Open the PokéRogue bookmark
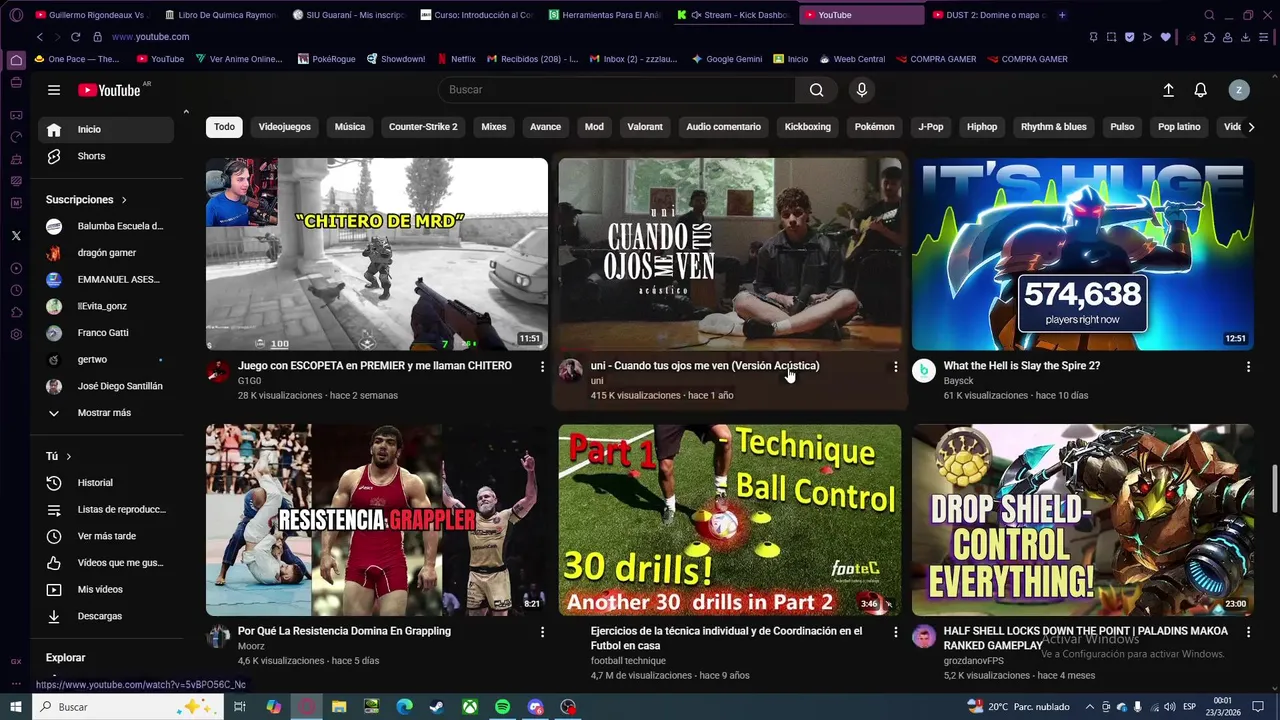The image size is (1280, 720). pos(327,59)
